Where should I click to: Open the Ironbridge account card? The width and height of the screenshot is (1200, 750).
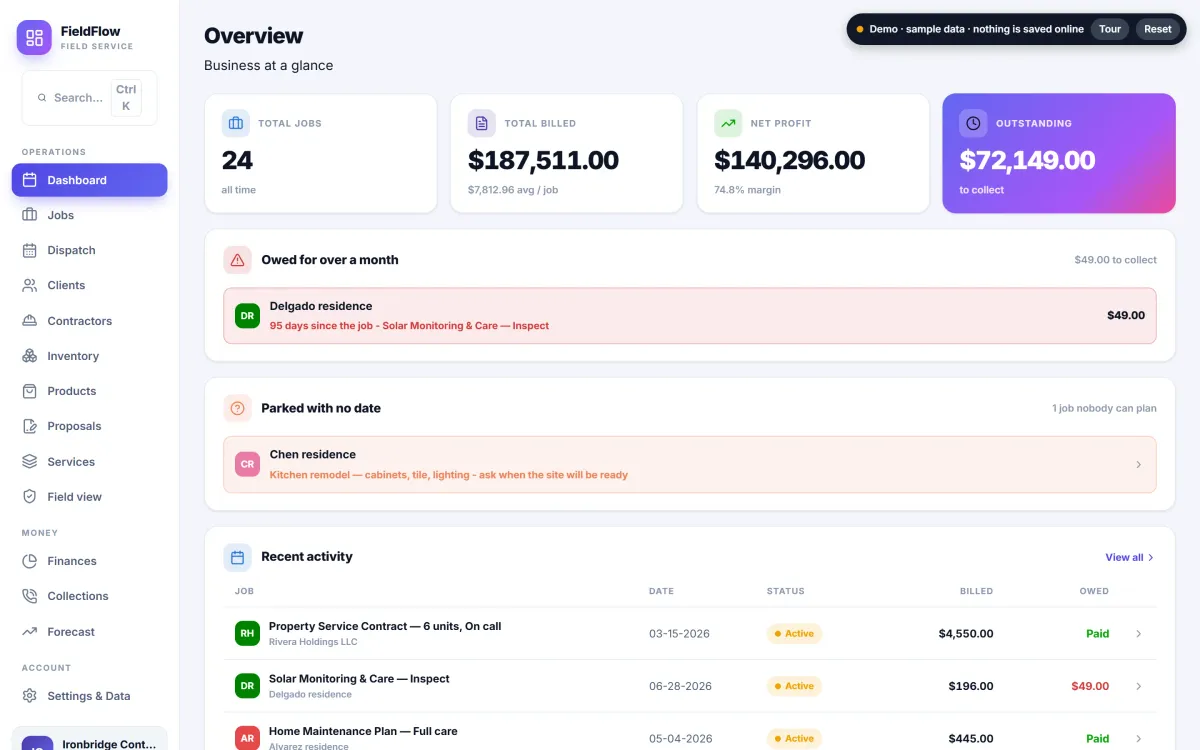(x=89, y=739)
